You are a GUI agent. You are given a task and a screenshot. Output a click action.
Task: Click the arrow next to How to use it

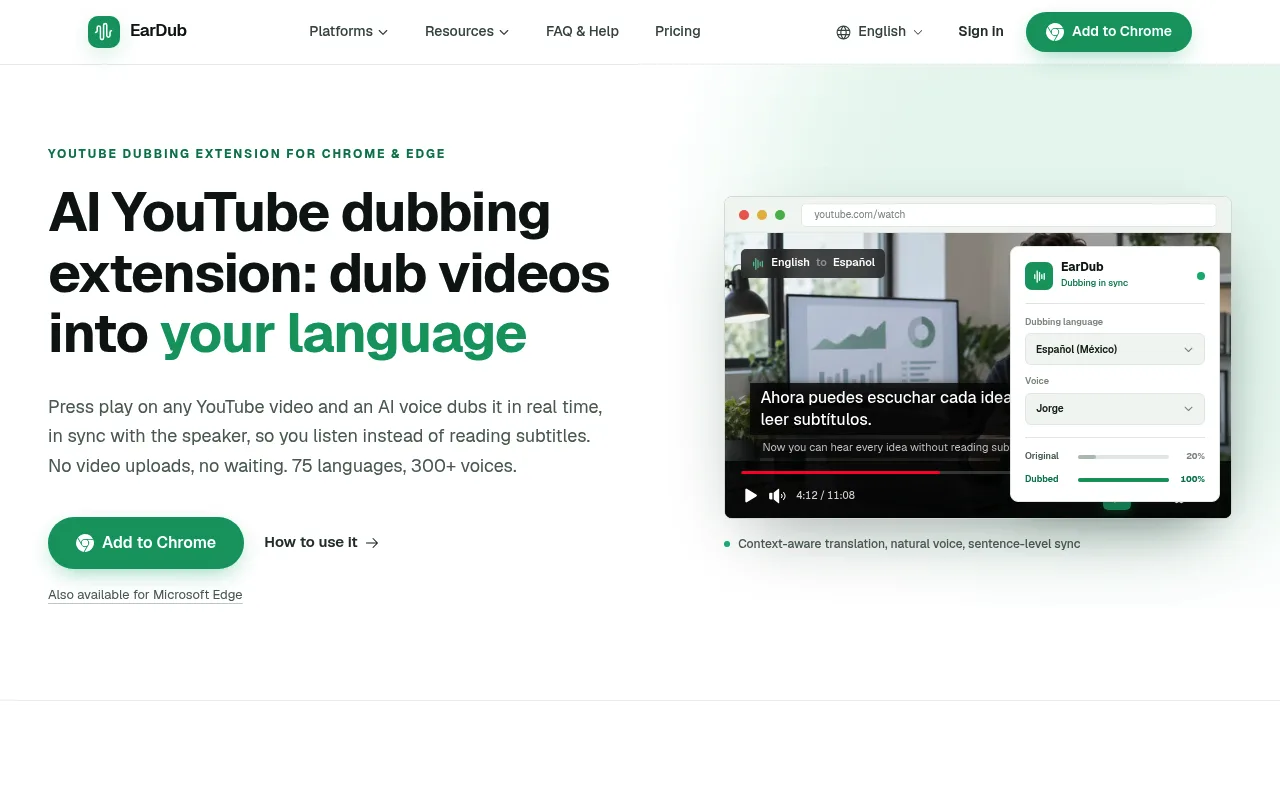click(x=372, y=543)
